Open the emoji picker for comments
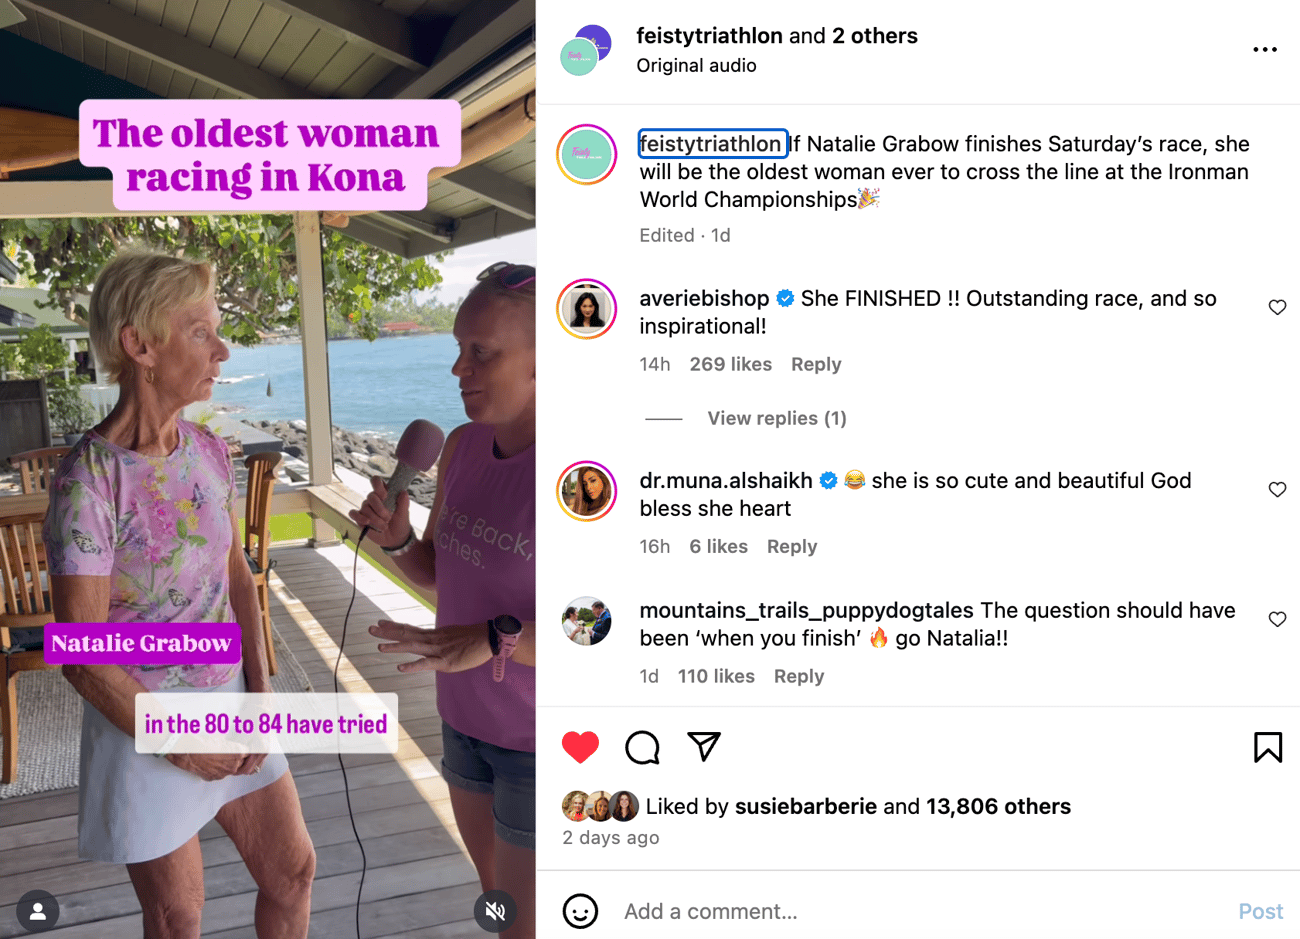The height and width of the screenshot is (939, 1300). click(580, 911)
